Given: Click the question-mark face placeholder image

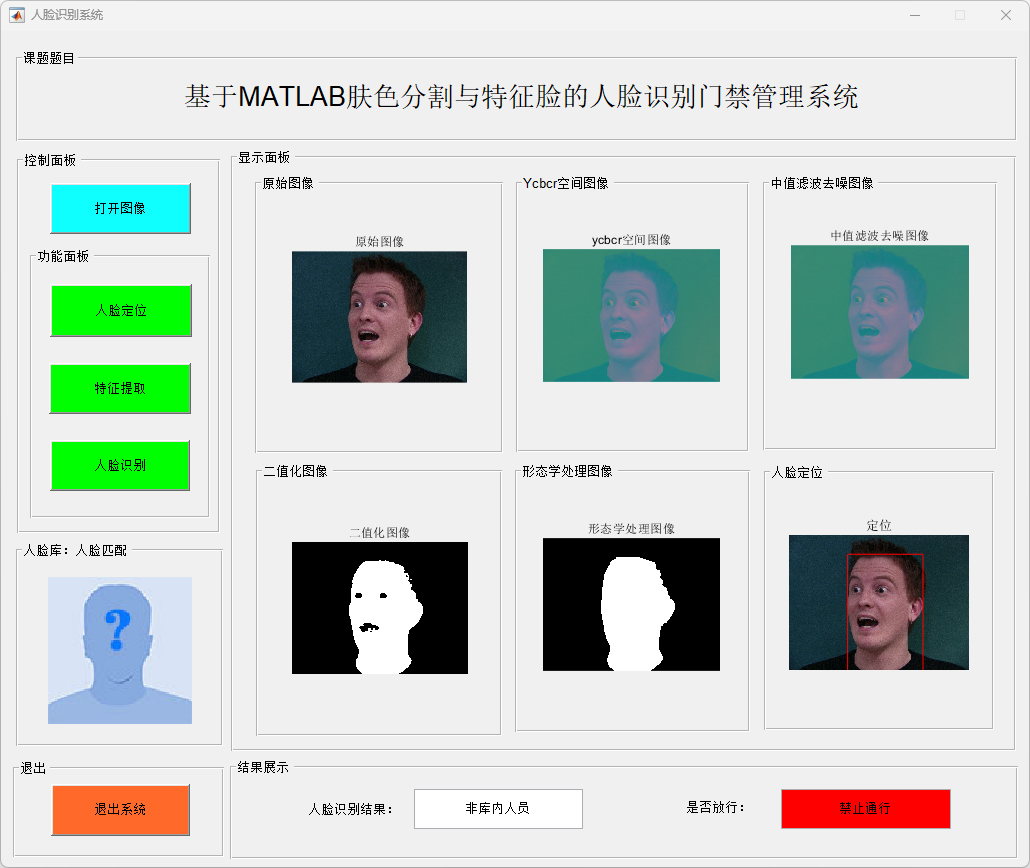Looking at the screenshot, I should [x=120, y=651].
